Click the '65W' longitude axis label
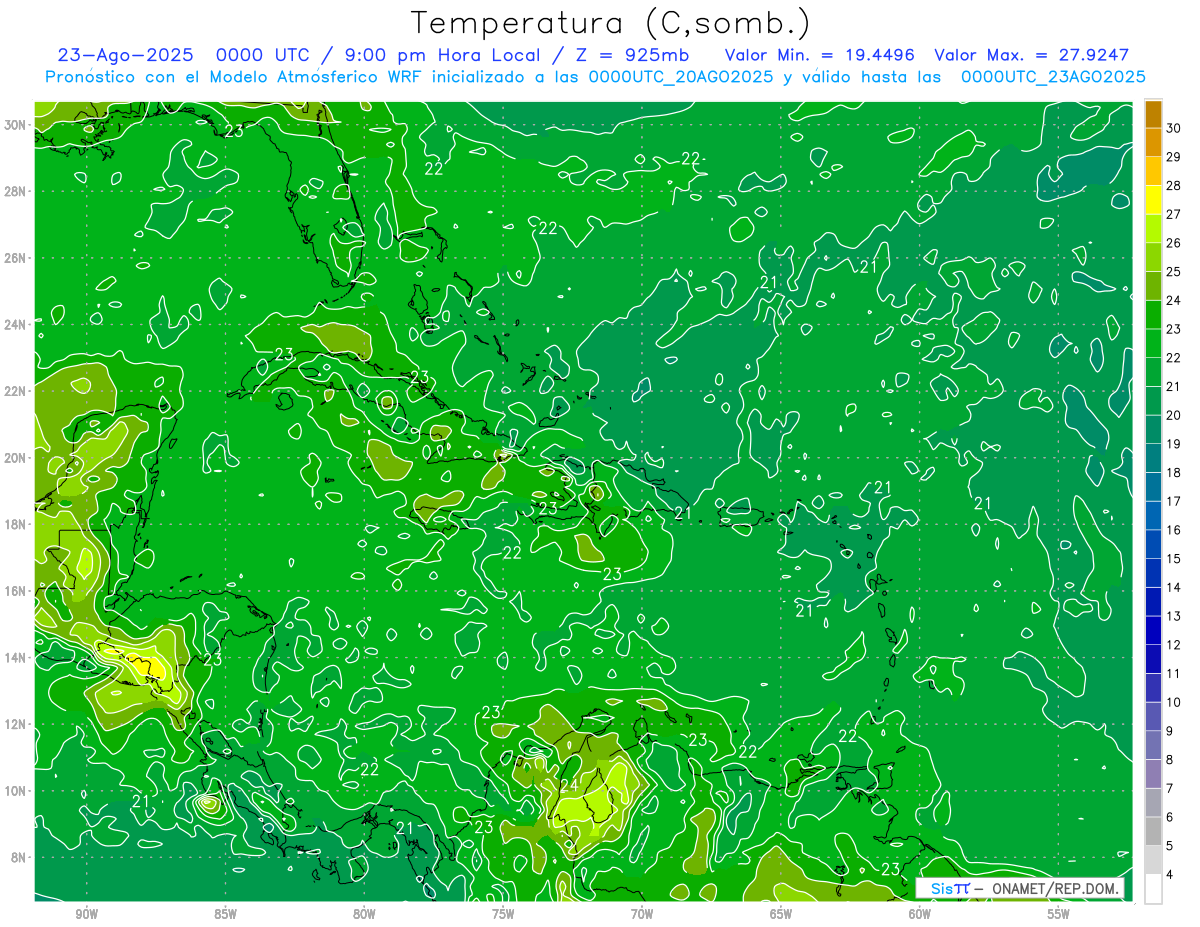This screenshot has width=1200, height=927. [781, 914]
